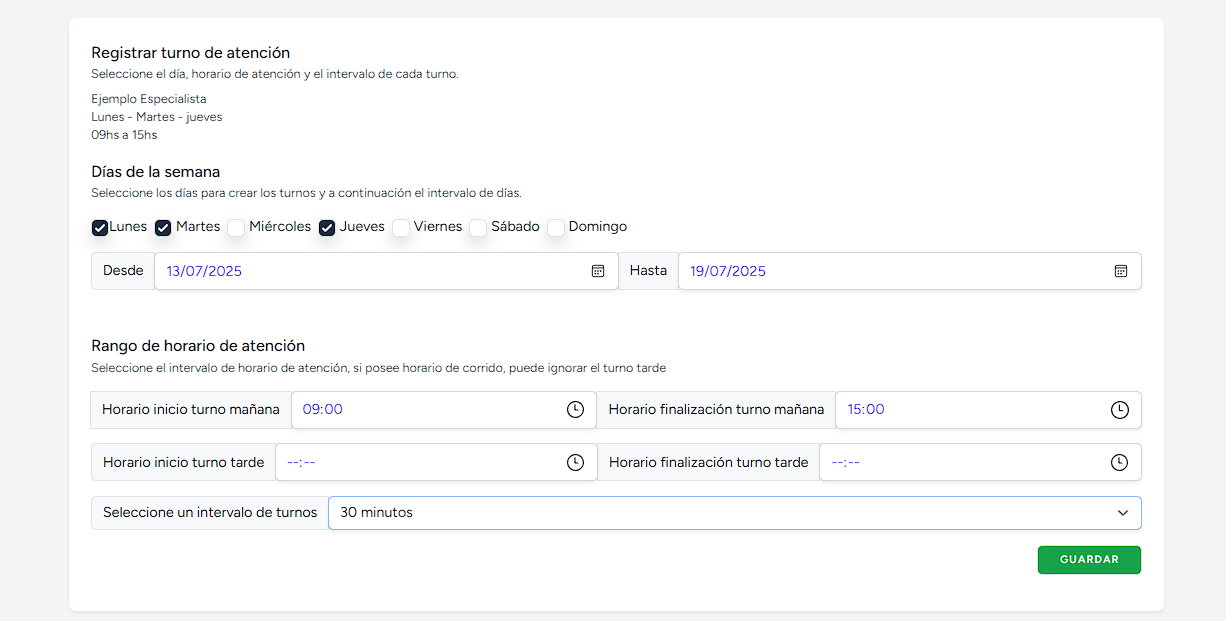Edit morning end time 15:00 field

(960, 410)
